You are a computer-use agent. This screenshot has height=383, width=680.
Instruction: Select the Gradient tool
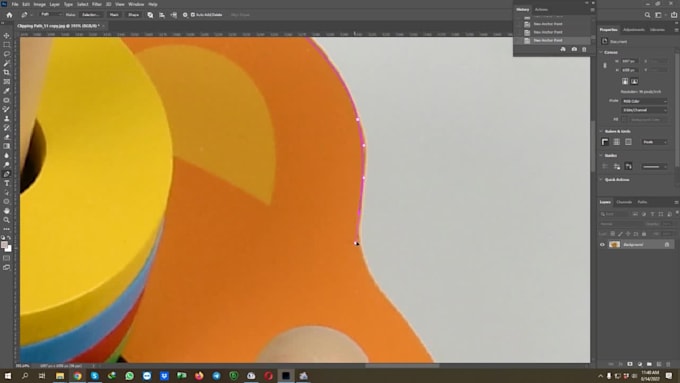pos(7,146)
